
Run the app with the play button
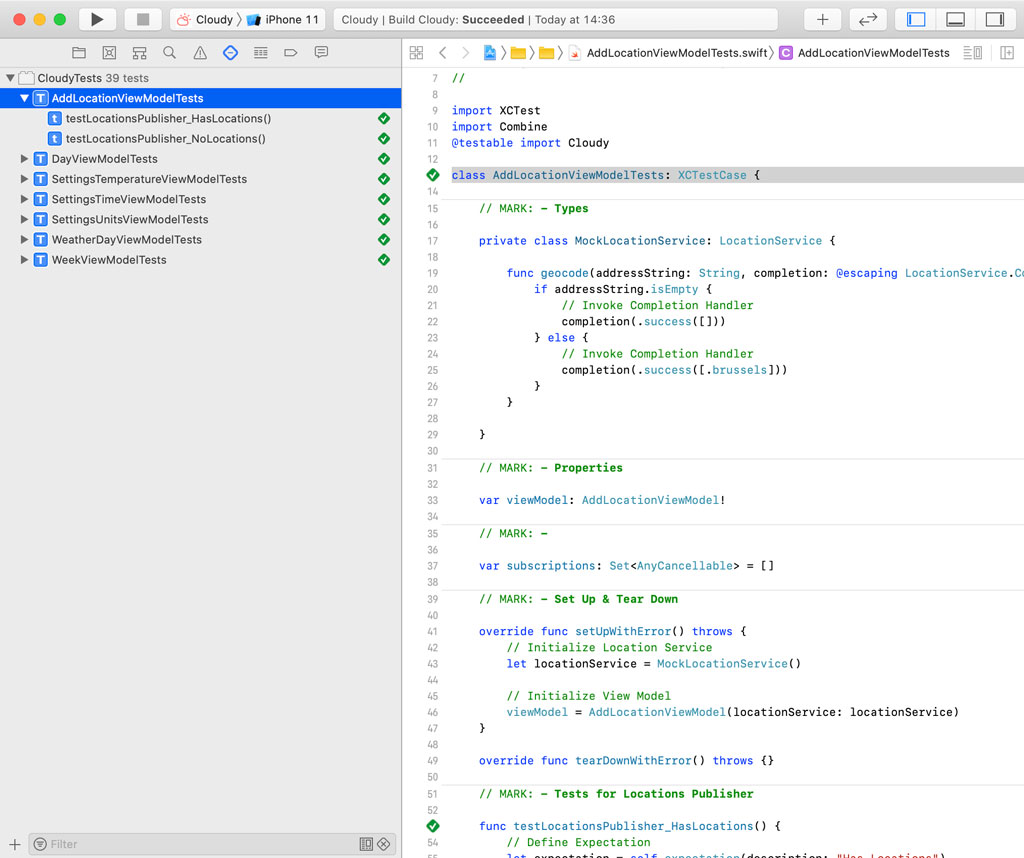96,18
